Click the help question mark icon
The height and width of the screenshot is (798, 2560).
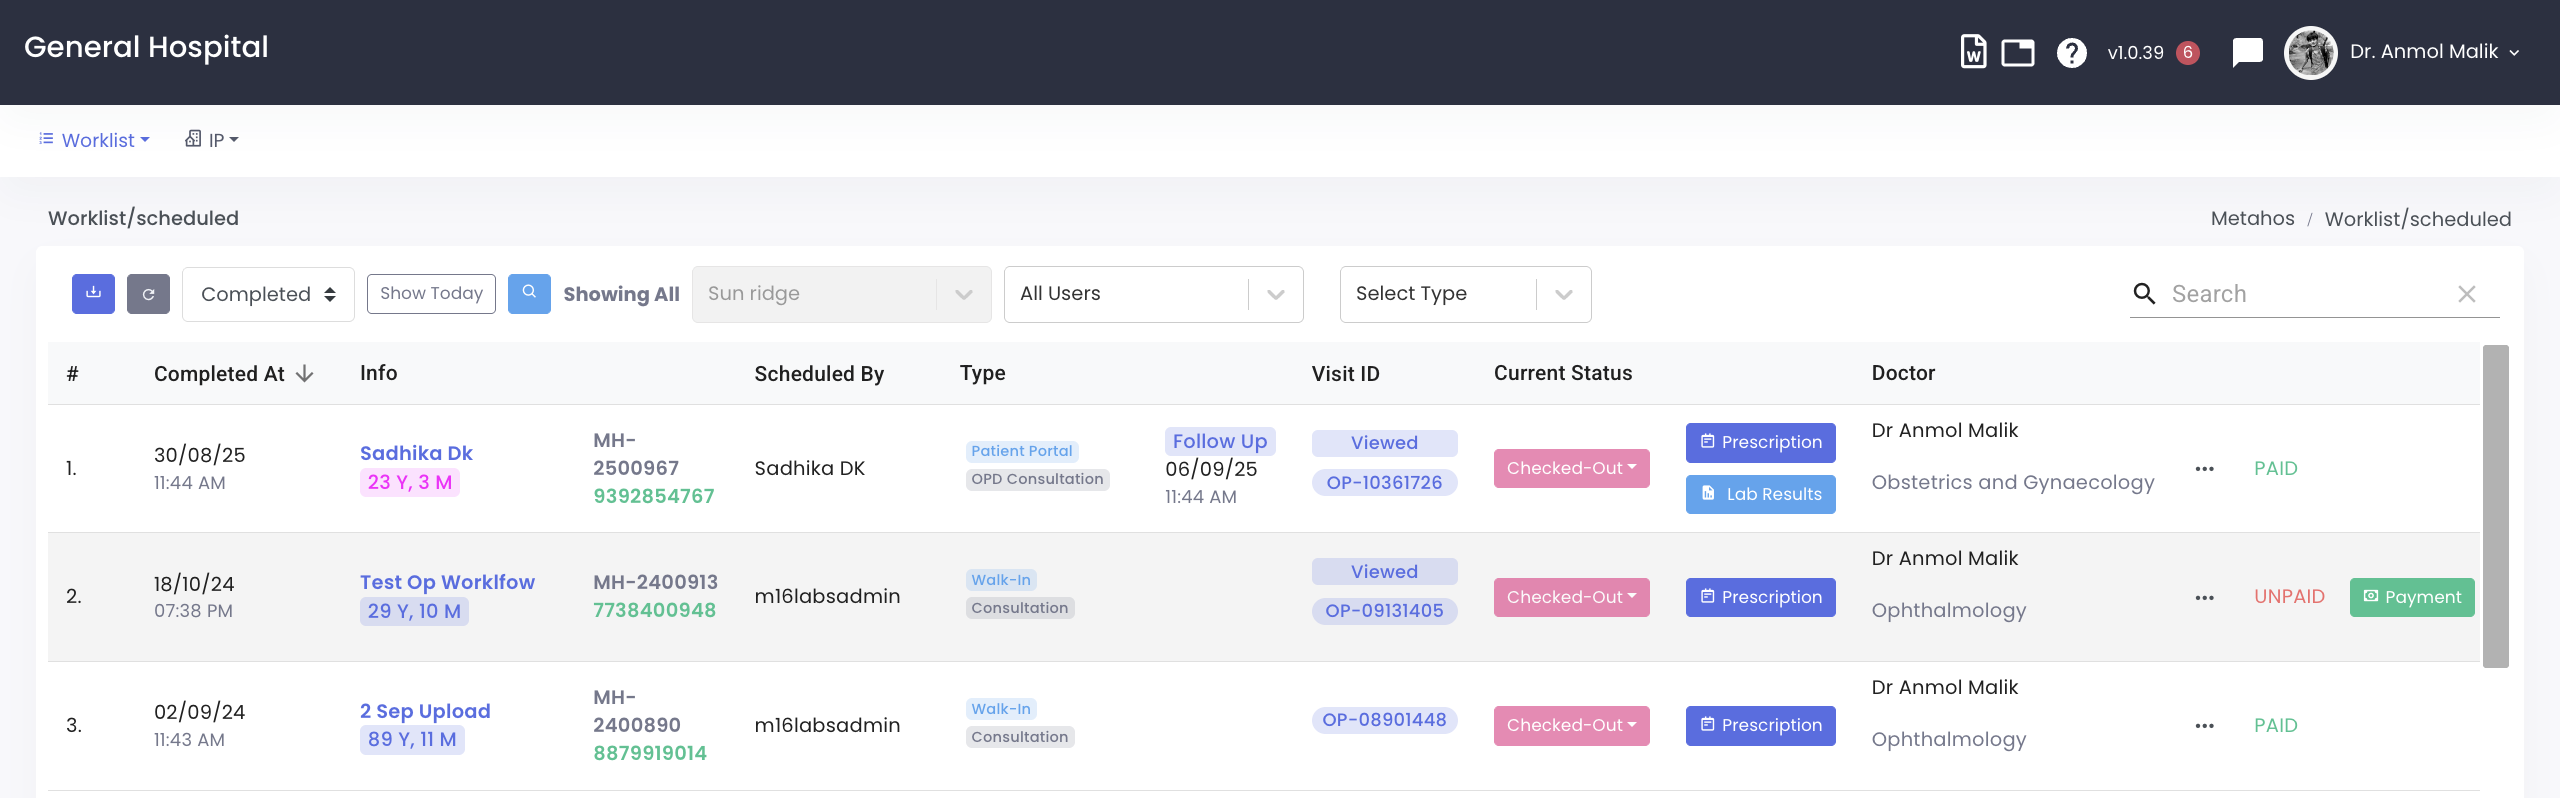(x=2071, y=52)
